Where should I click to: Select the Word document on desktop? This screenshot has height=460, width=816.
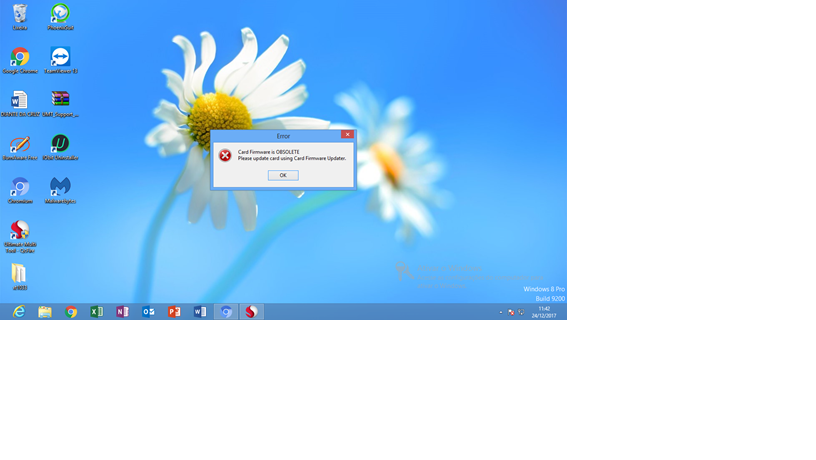click(20, 104)
